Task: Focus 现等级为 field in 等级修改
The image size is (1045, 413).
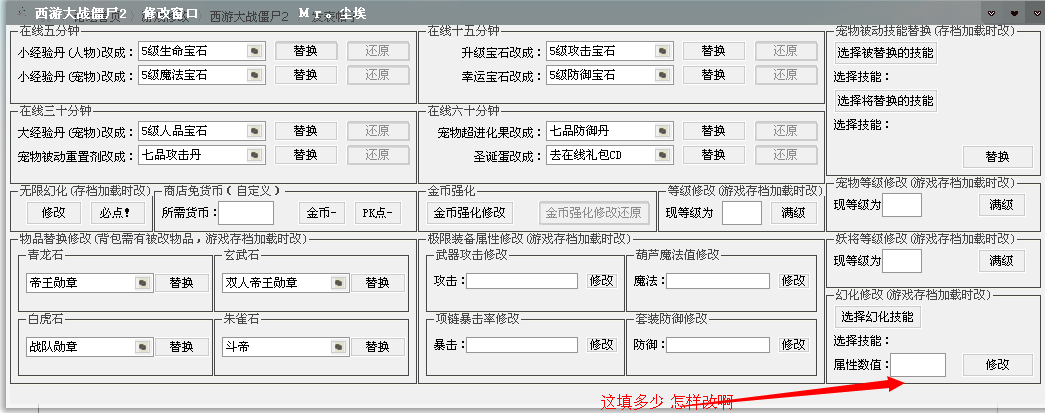Action: (742, 213)
